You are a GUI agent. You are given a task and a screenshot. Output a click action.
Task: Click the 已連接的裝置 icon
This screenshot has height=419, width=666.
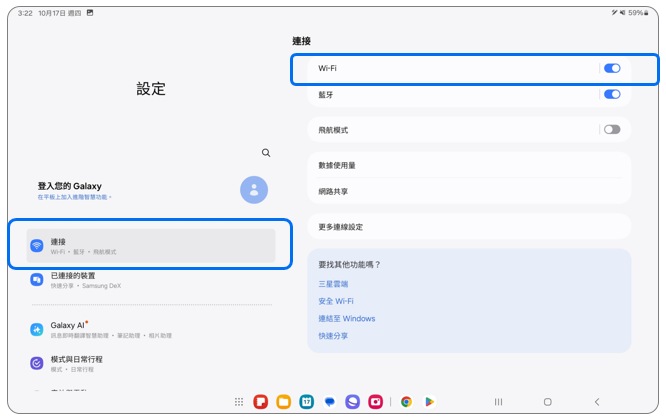click(37, 280)
